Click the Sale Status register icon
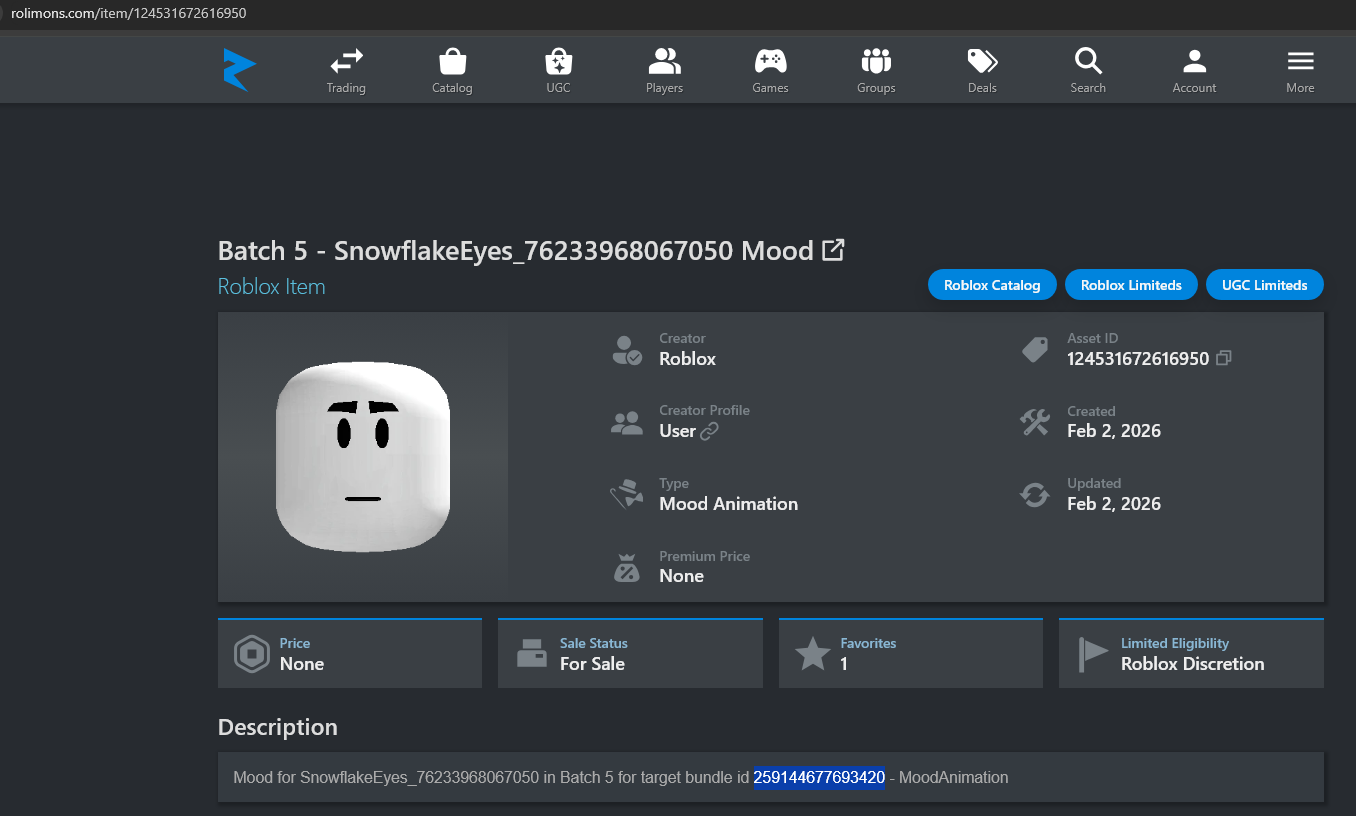 pos(532,654)
